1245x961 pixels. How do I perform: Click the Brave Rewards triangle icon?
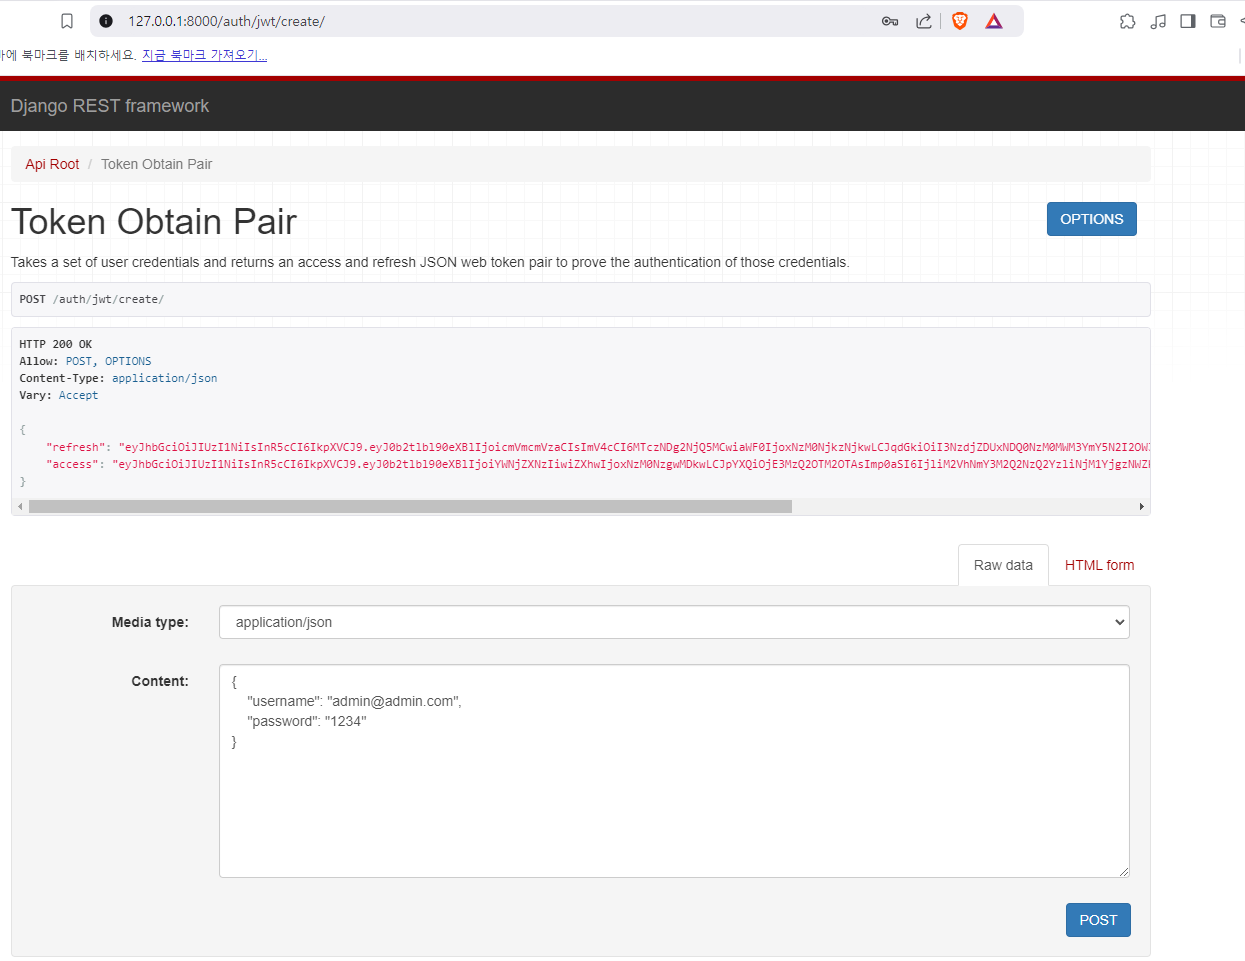994,21
